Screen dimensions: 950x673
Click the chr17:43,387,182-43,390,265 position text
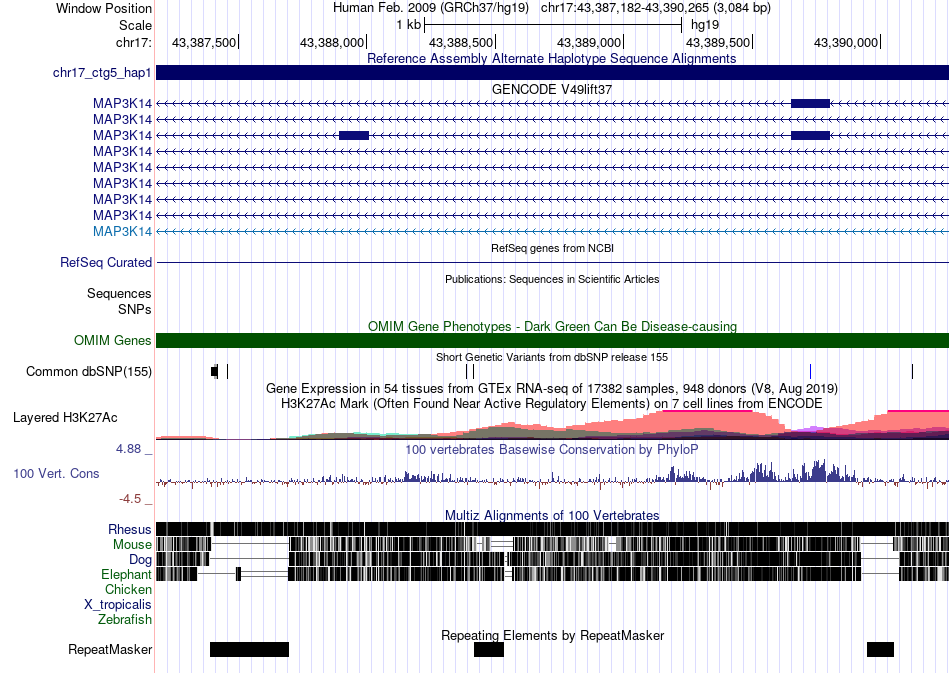click(x=656, y=8)
